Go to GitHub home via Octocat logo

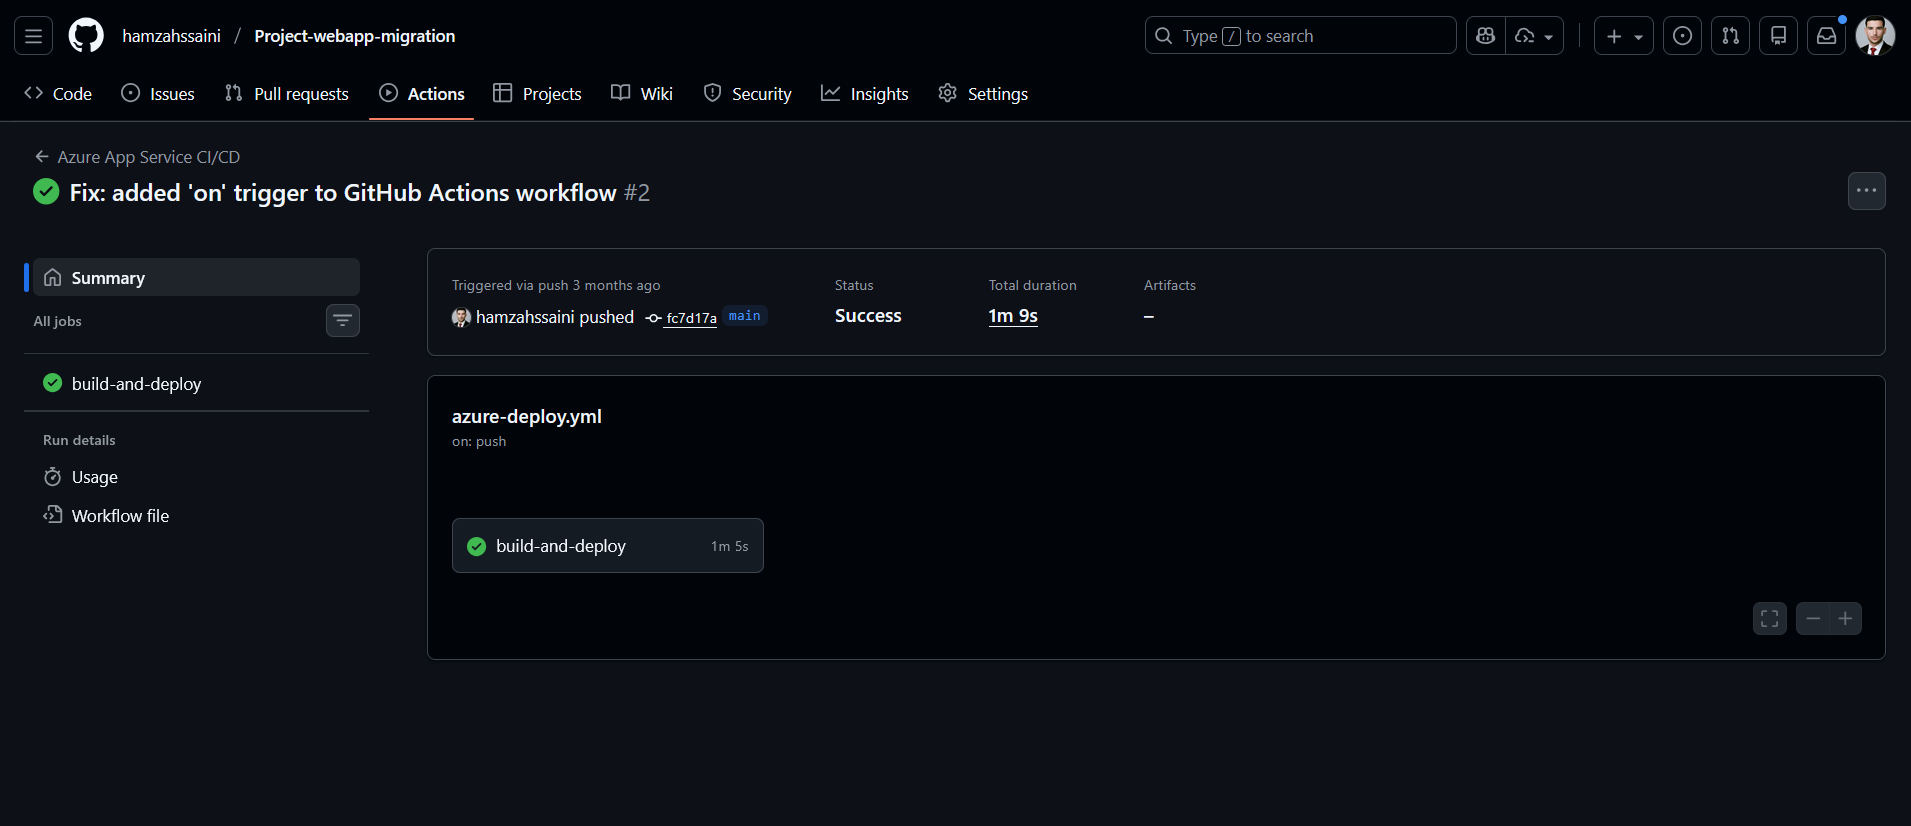pyautogui.click(x=86, y=36)
